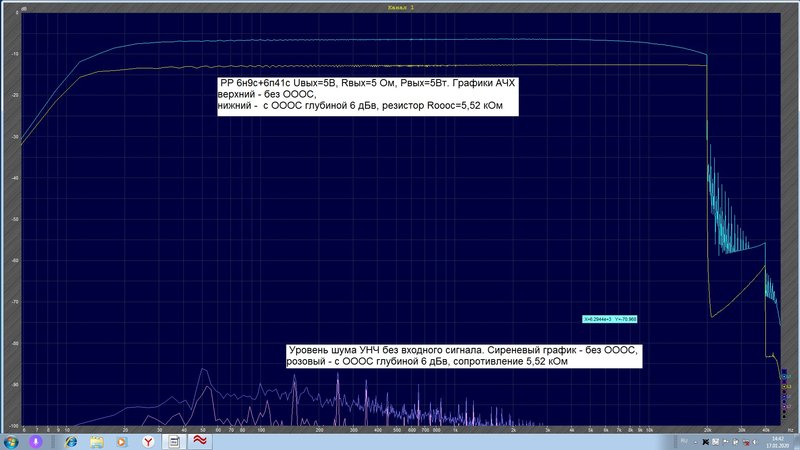Viewport: 800px width, 450px height.
Task: Toggle the yellow trace legend marker
Action: tap(784, 387)
